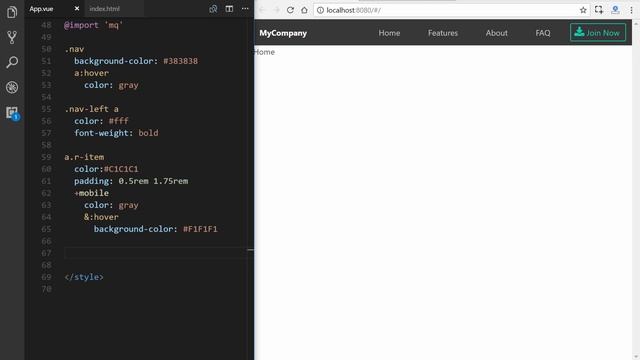
Task: Click line number 59 in the gutter
Action: pyautogui.click(x=46, y=157)
